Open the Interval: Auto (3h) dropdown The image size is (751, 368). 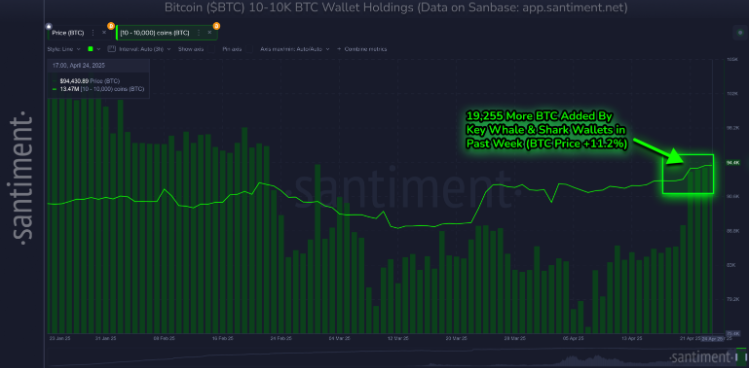tap(145, 49)
